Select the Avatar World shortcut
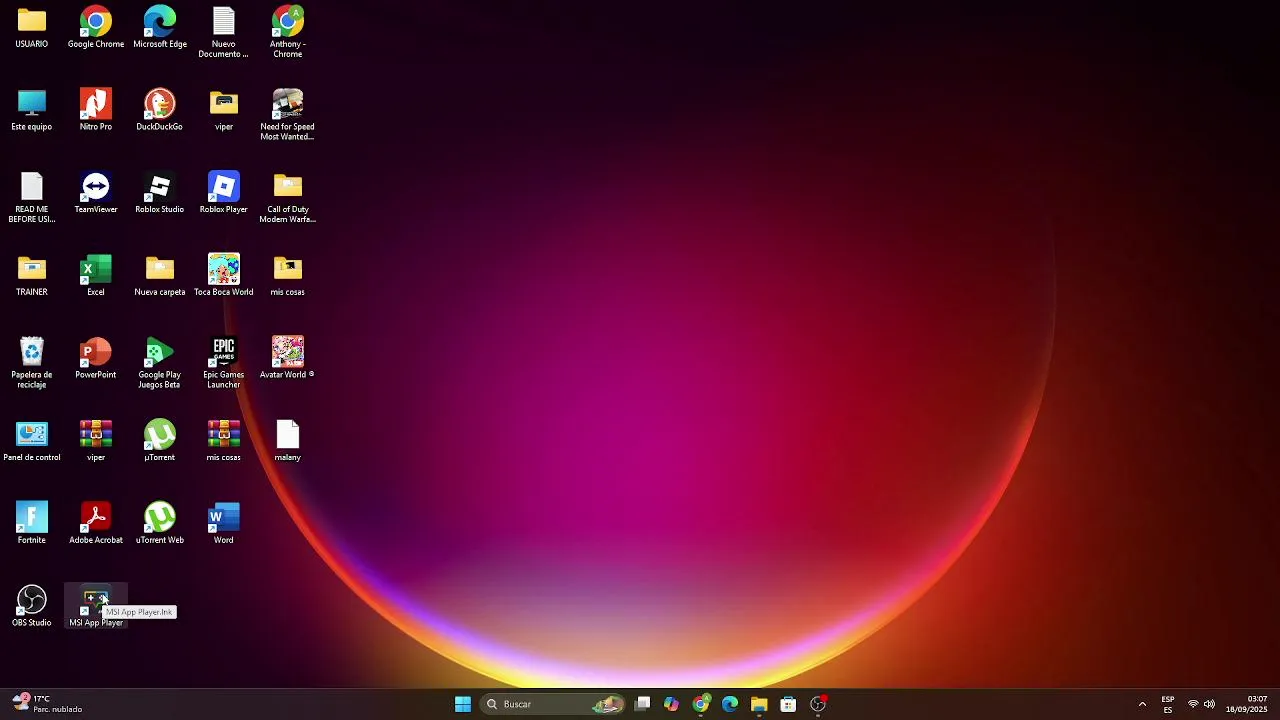 [x=288, y=358]
